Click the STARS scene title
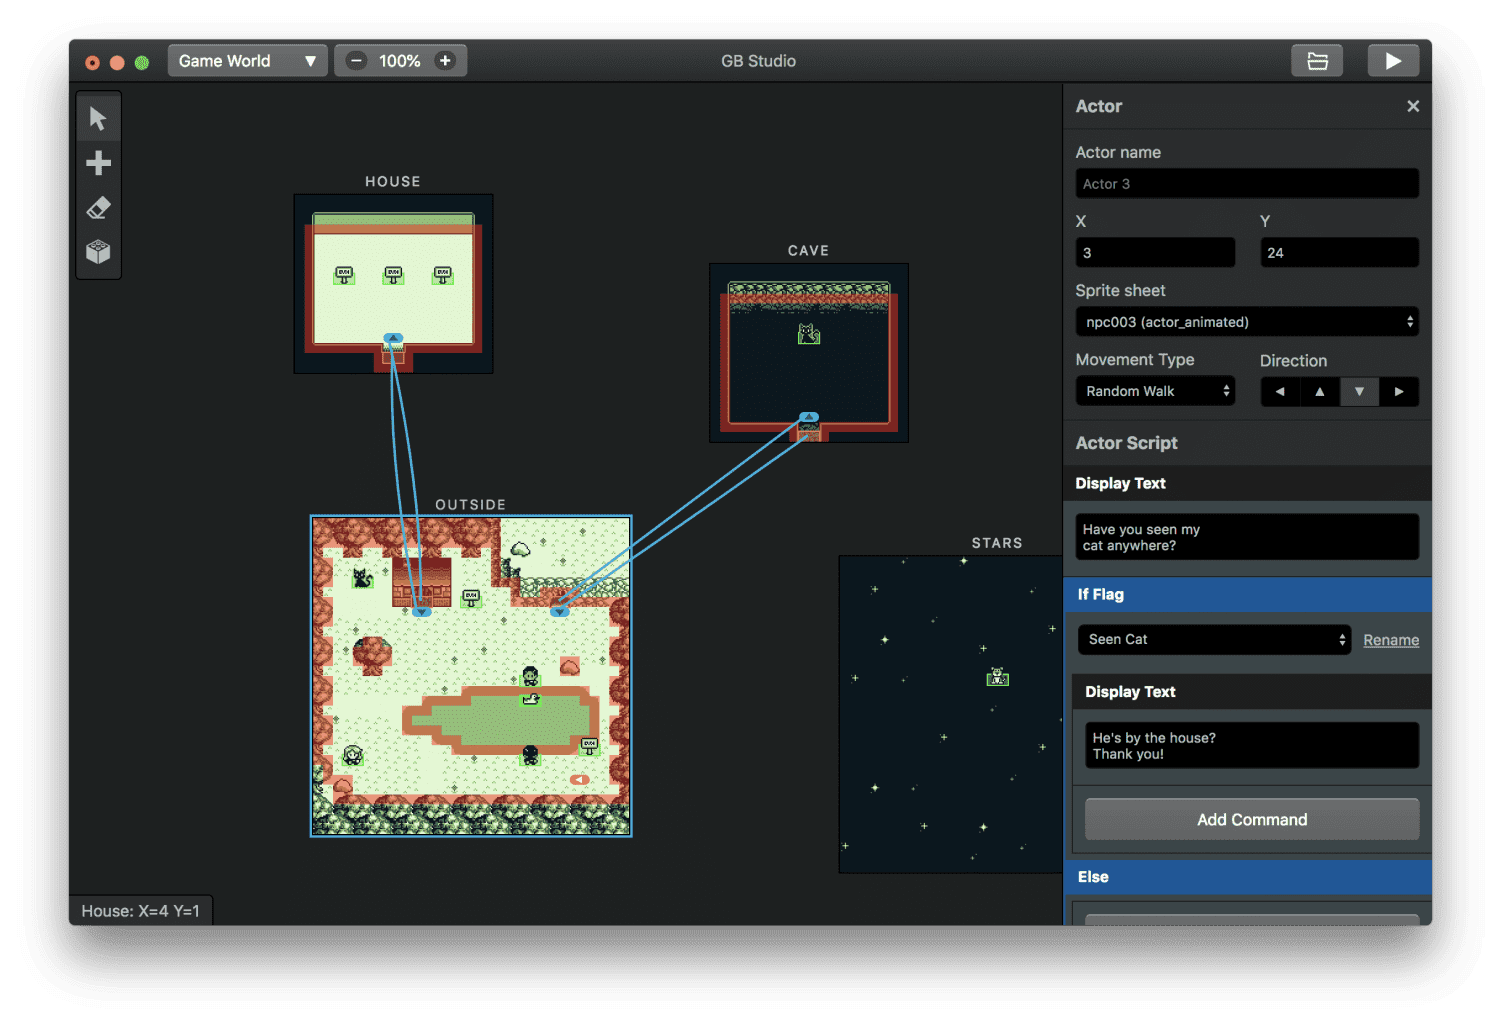Image resolution: width=1501 pixels, height=1024 pixels. point(997,543)
